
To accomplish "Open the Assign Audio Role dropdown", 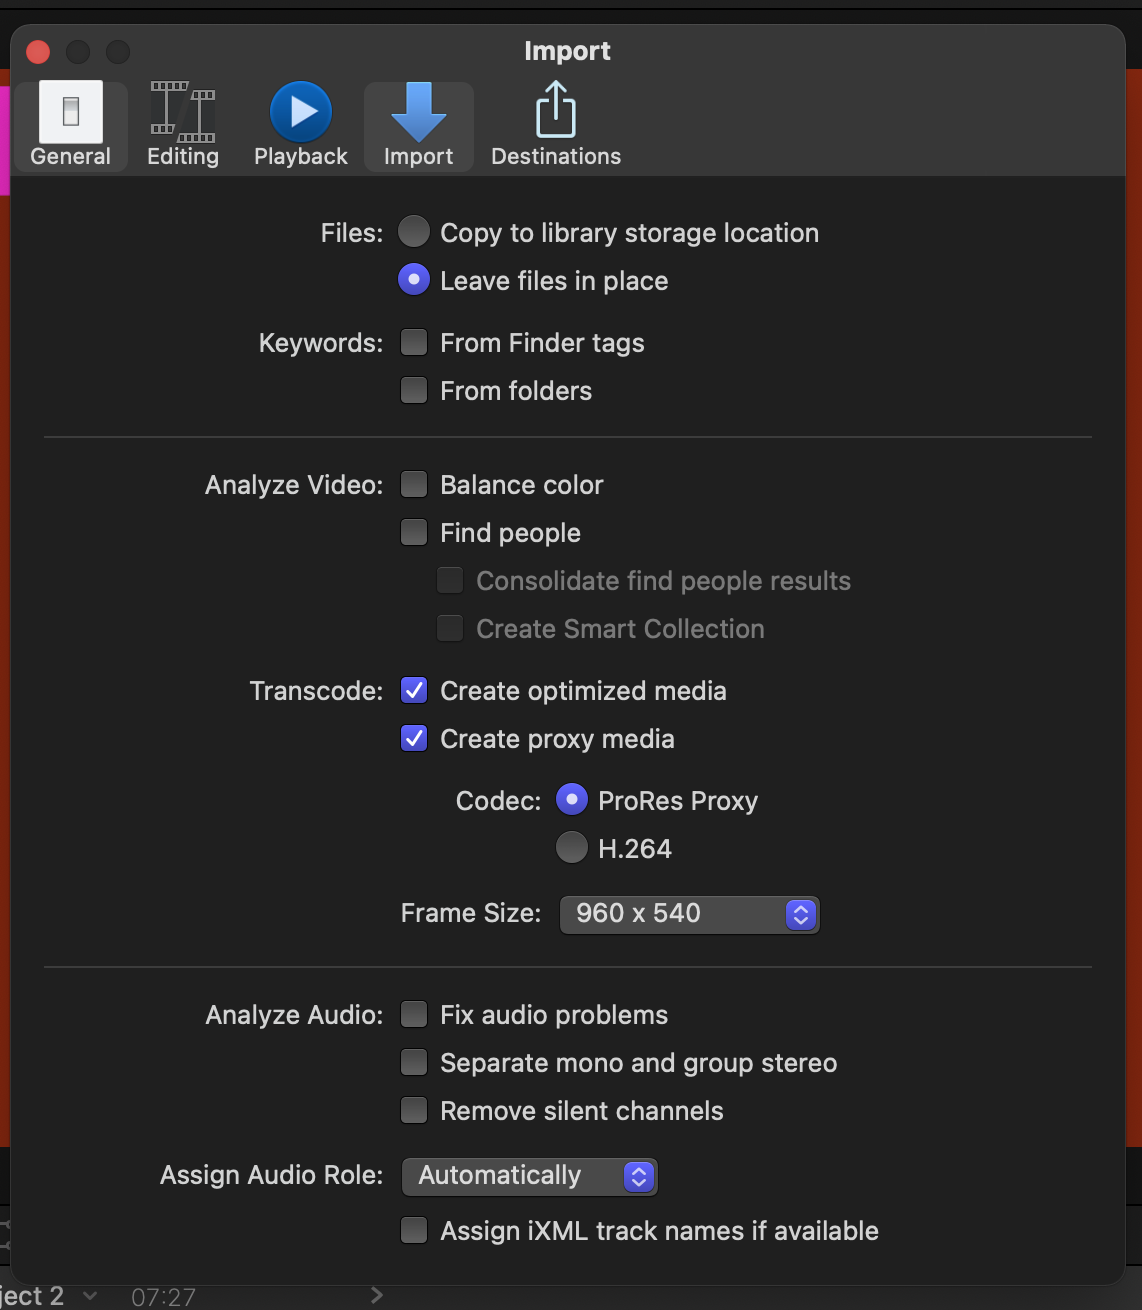I will point(529,1176).
